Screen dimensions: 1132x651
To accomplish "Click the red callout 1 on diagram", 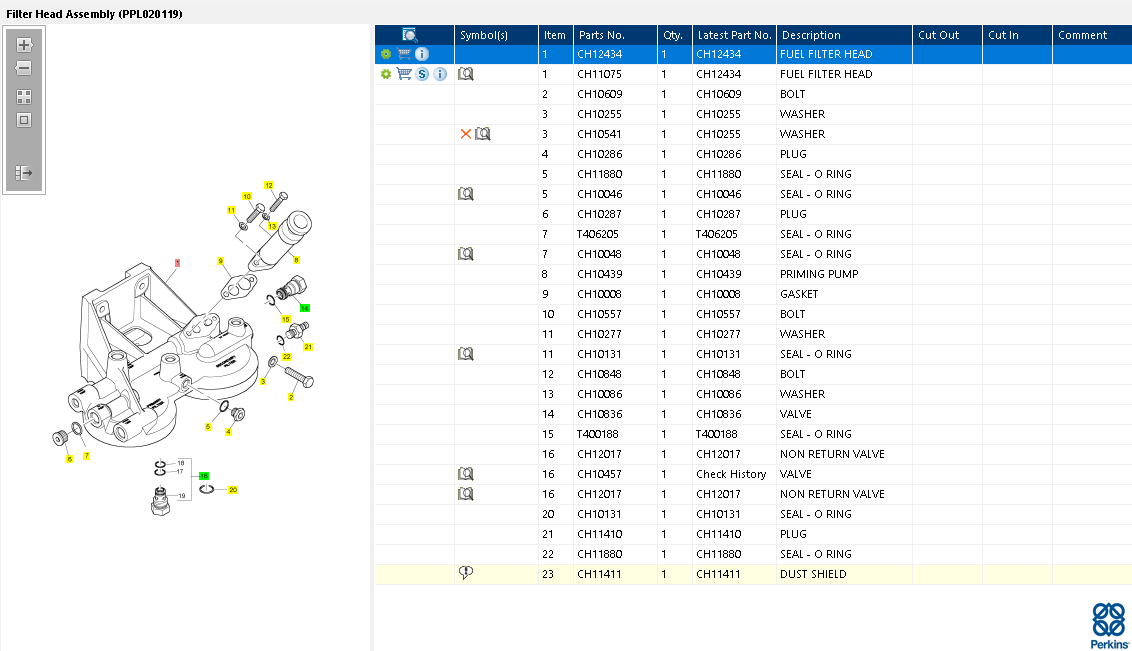I will [177, 263].
